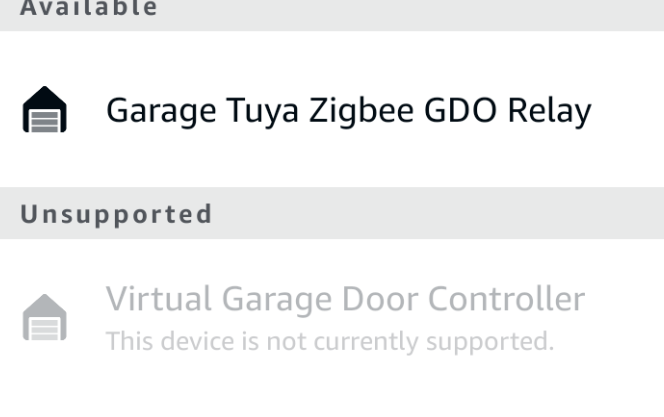Screen dimensions: 664x417
Task: Click the 'GDO' text in the available device
Action: tap(460, 110)
